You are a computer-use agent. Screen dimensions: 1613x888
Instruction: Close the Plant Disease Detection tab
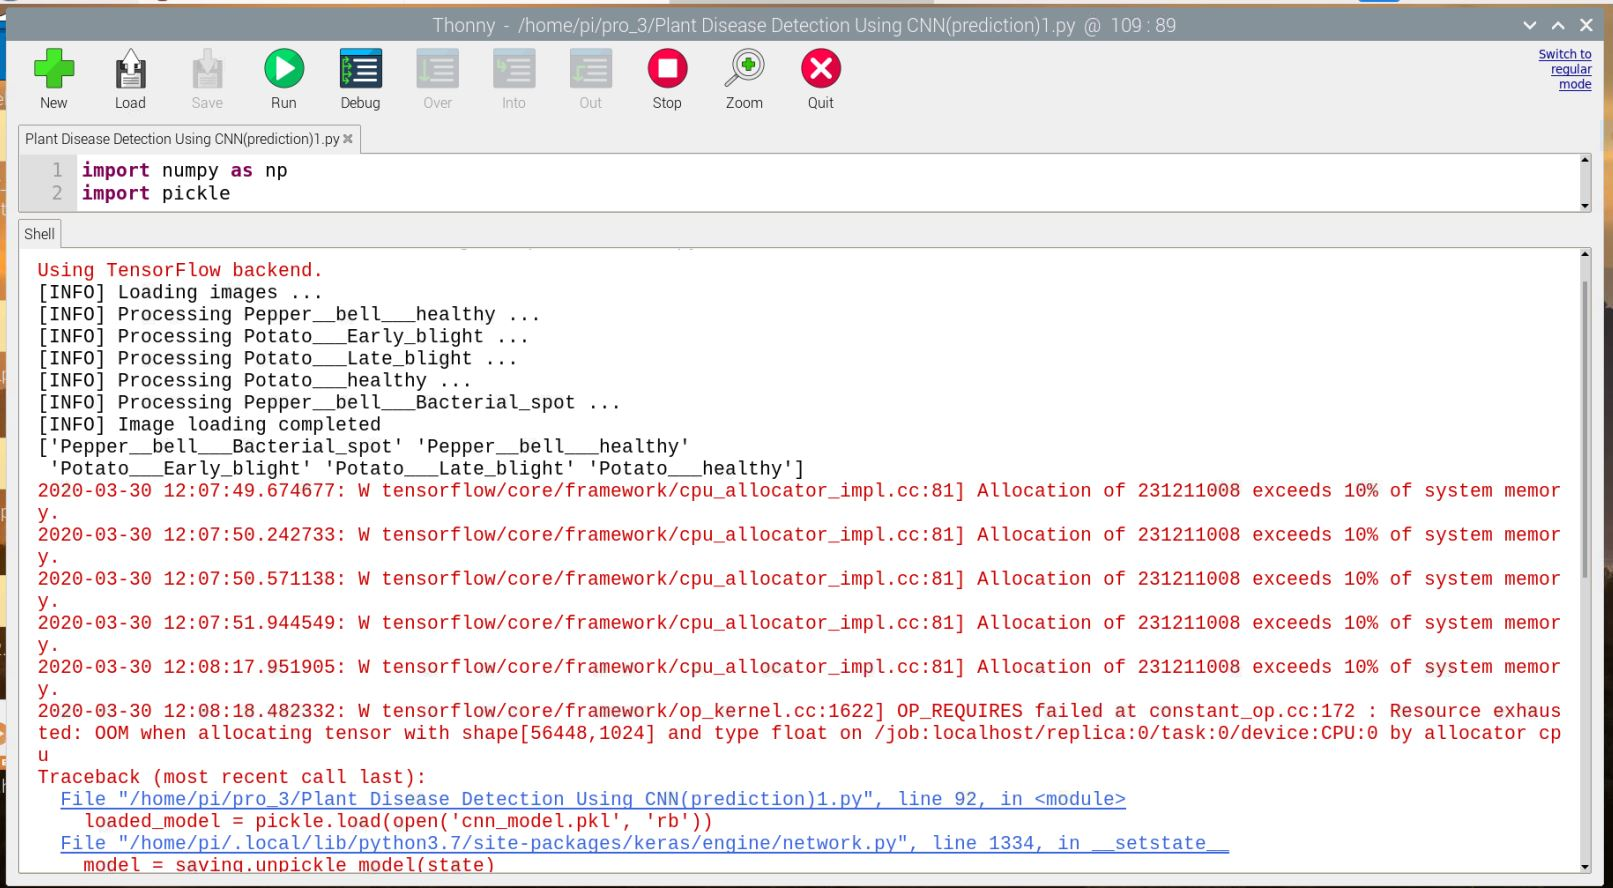pyautogui.click(x=348, y=139)
